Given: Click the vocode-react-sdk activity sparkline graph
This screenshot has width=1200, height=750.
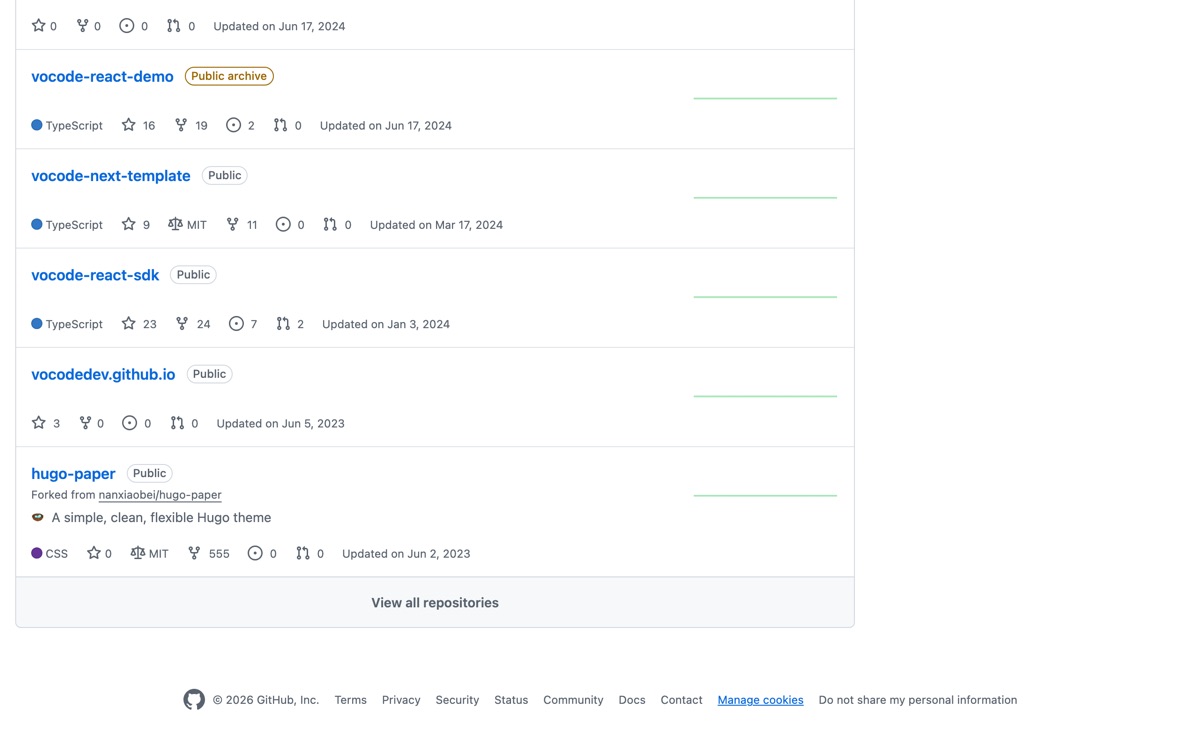Looking at the screenshot, I should [765, 296].
